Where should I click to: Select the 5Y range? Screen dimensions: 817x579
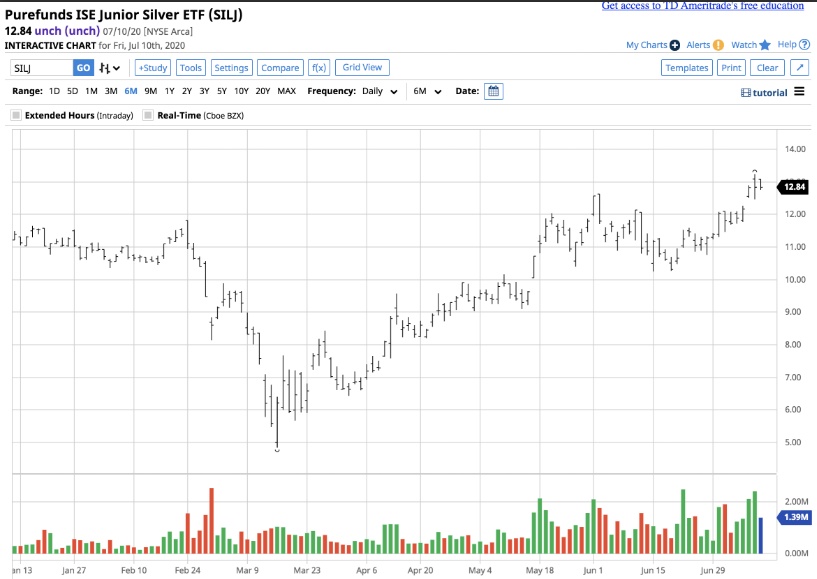point(222,91)
